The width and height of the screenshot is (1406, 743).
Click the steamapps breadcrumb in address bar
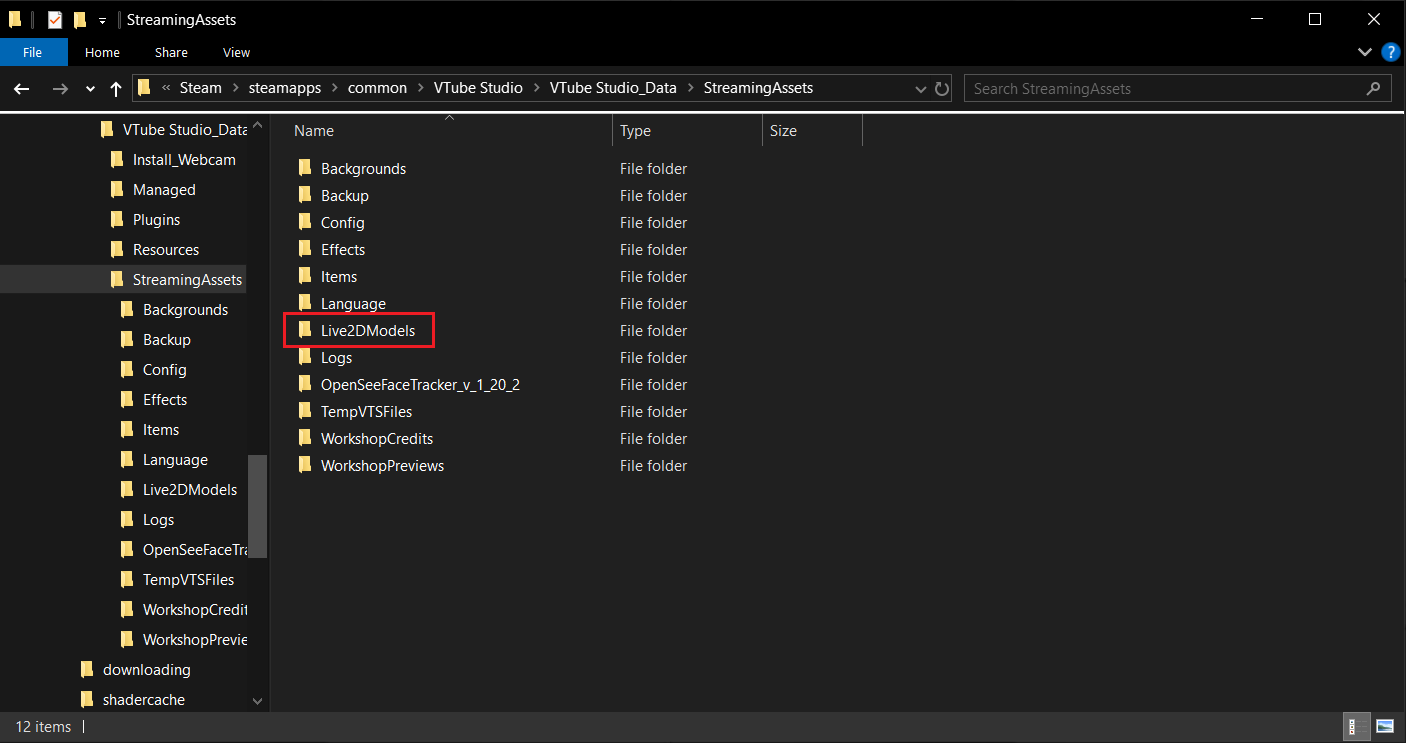(x=285, y=88)
